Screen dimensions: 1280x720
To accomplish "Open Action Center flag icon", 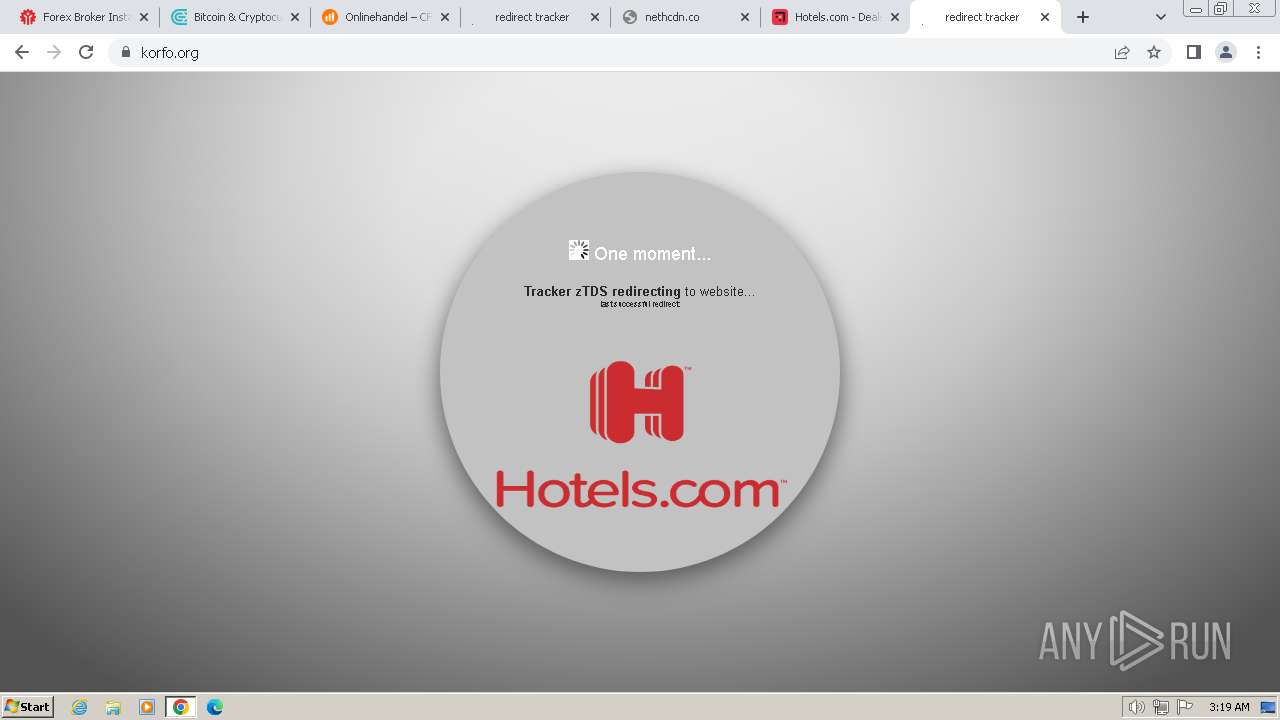I will click(x=1185, y=707).
